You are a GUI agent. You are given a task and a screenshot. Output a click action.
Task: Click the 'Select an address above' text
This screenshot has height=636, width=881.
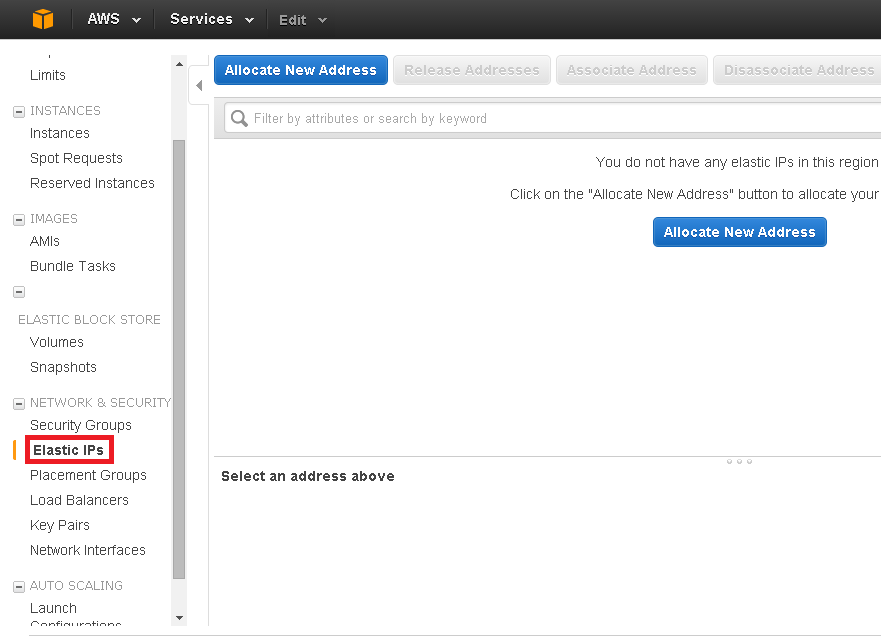coord(308,476)
